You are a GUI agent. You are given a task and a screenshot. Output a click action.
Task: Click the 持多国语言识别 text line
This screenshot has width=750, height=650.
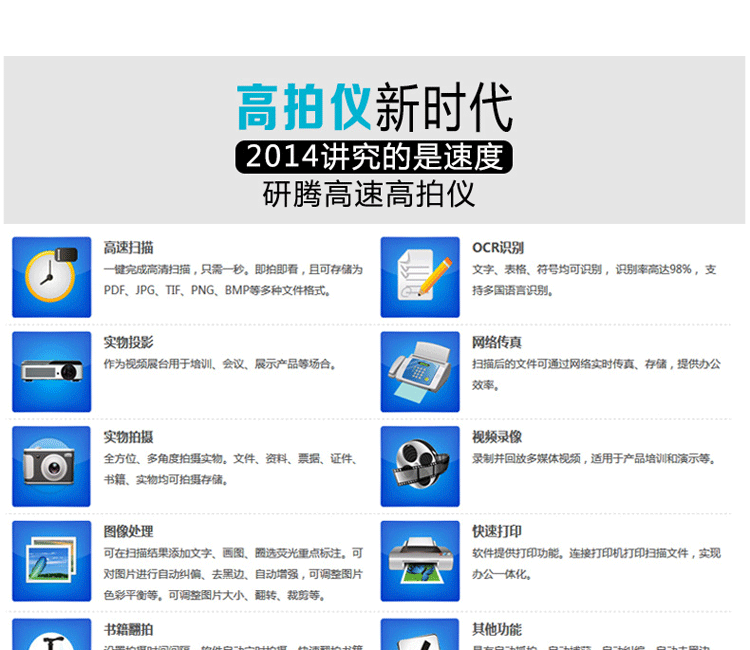(513, 290)
